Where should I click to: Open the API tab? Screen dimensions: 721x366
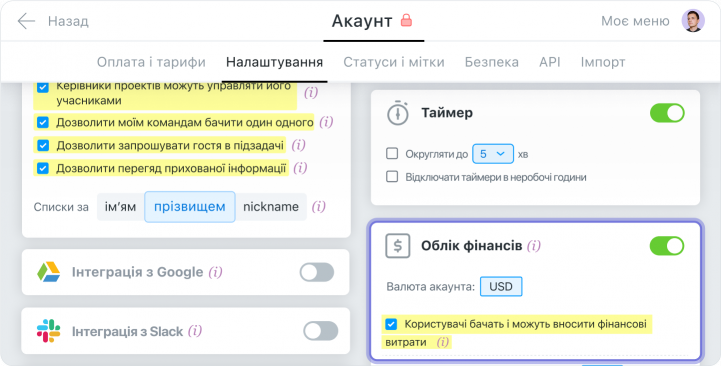pyautogui.click(x=549, y=62)
